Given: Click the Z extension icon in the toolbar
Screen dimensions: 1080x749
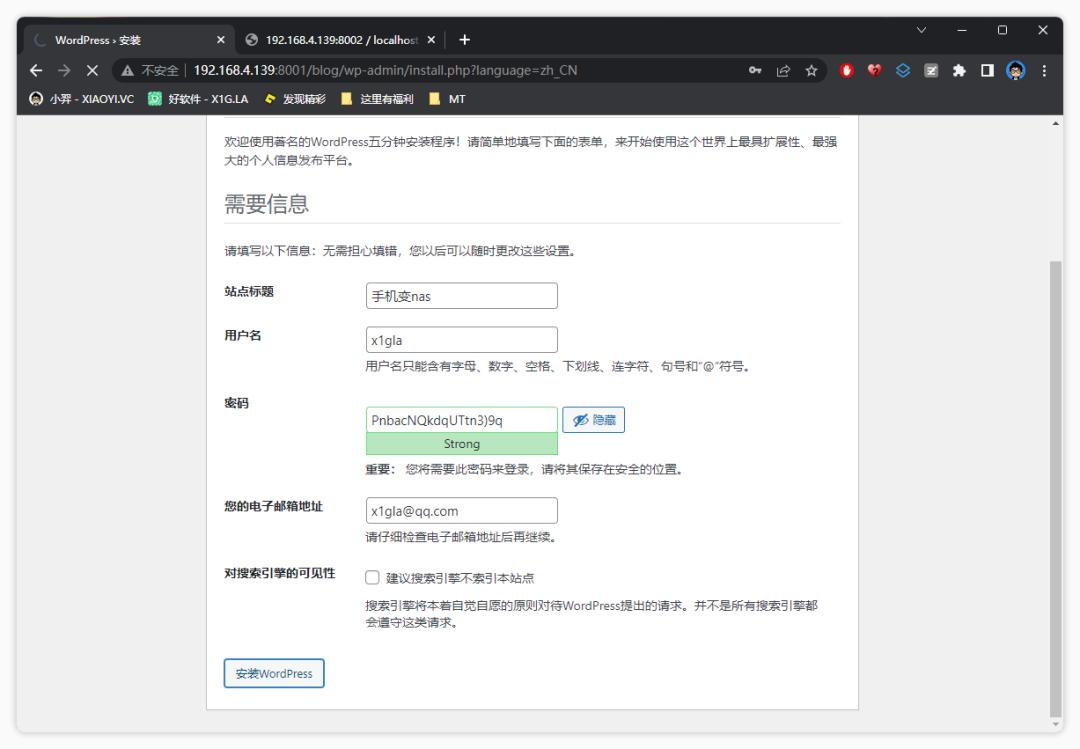Looking at the screenshot, I should coord(931,70).
